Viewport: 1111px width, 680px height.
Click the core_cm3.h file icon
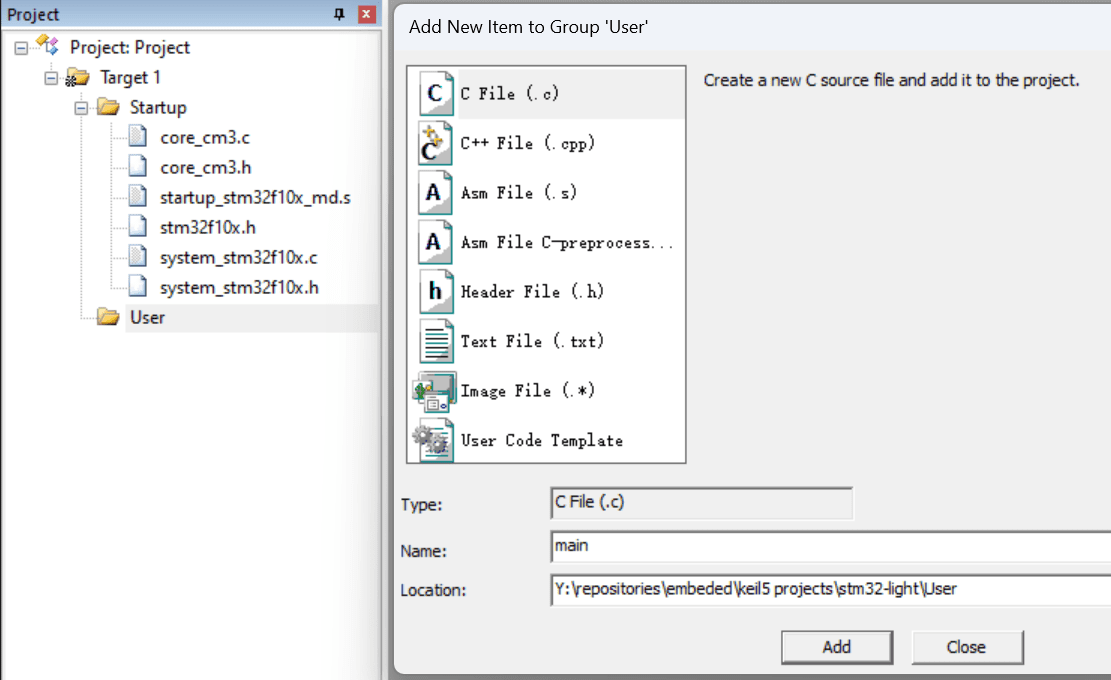coord(138,166)
